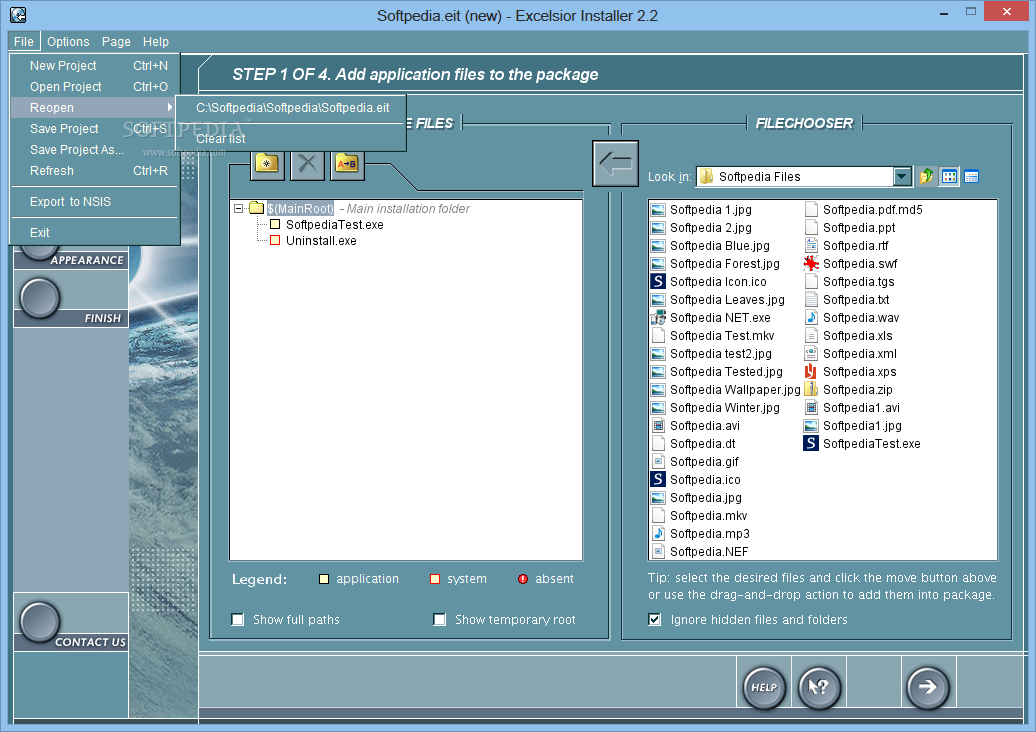Close the File menu via File
The height and width of the screenshot is (732, 1036).
coord(24,42)
